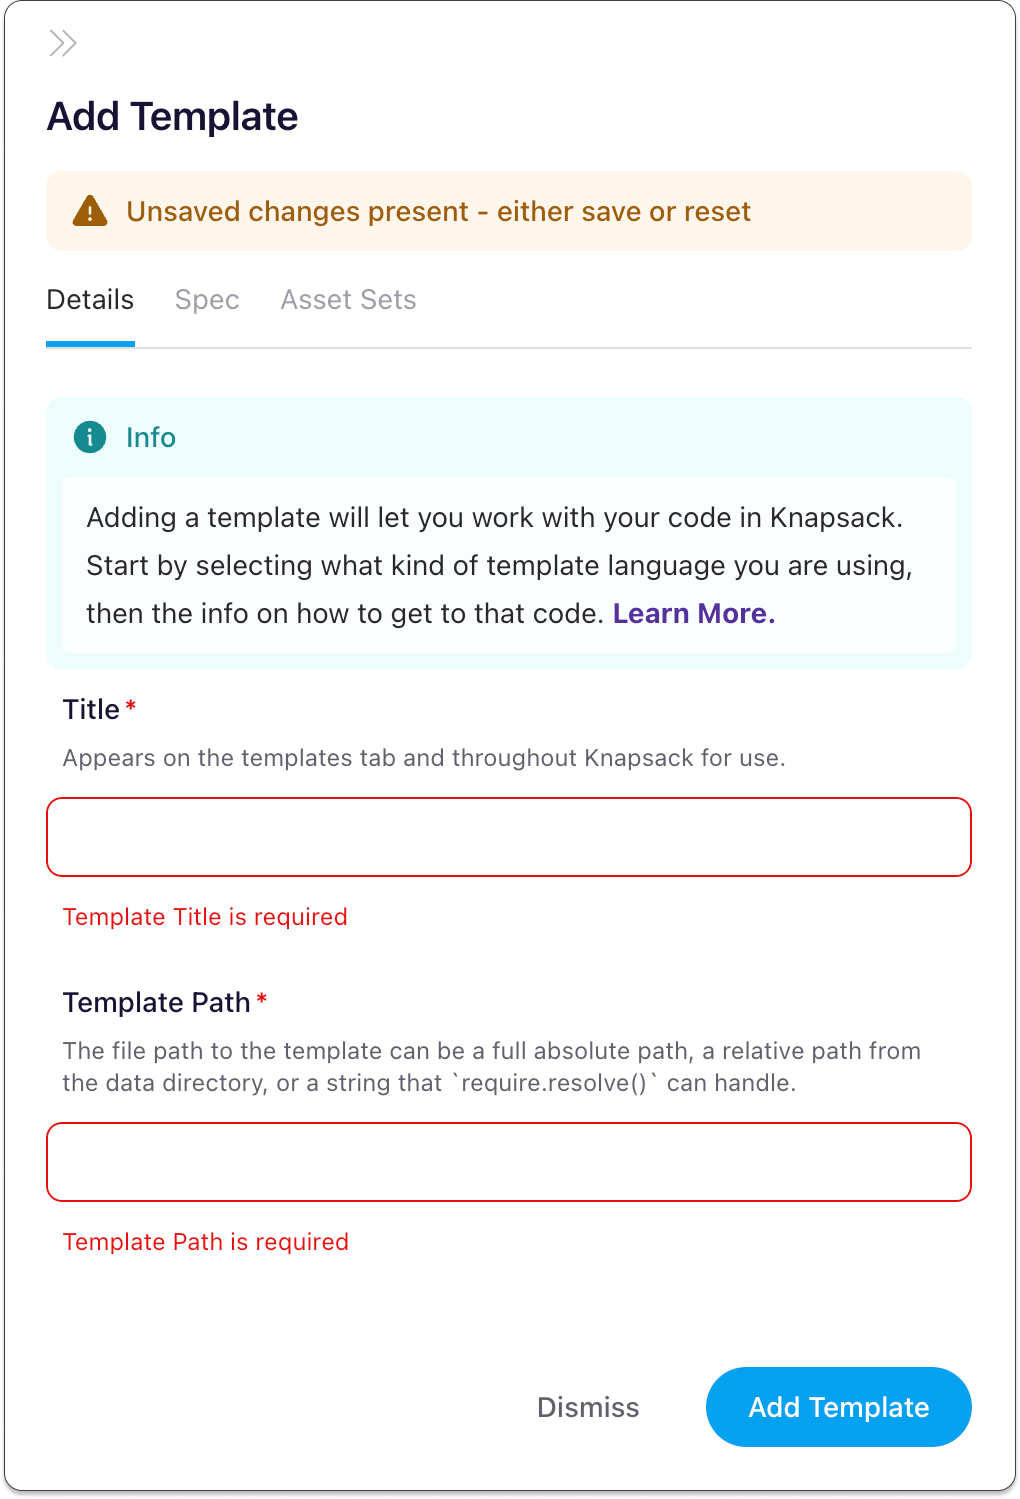This screenshot has width=1020, height=1499.
Task: Click the Template Path field label
Action: click(x=155, y=1002)
